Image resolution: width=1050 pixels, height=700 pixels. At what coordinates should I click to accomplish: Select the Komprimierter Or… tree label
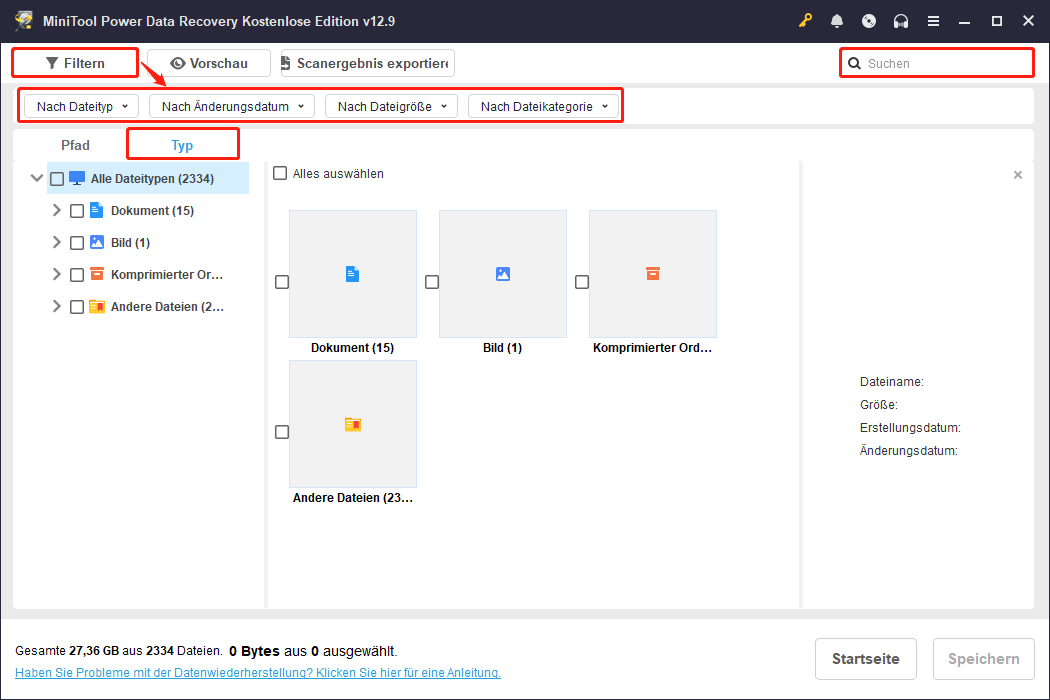coord(167,275)
